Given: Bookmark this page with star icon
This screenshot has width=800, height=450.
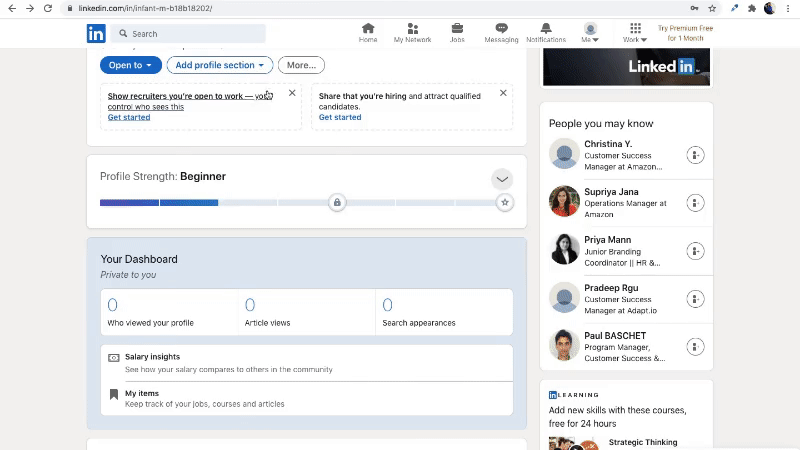Looking at the screenshot, I should 712,8.
